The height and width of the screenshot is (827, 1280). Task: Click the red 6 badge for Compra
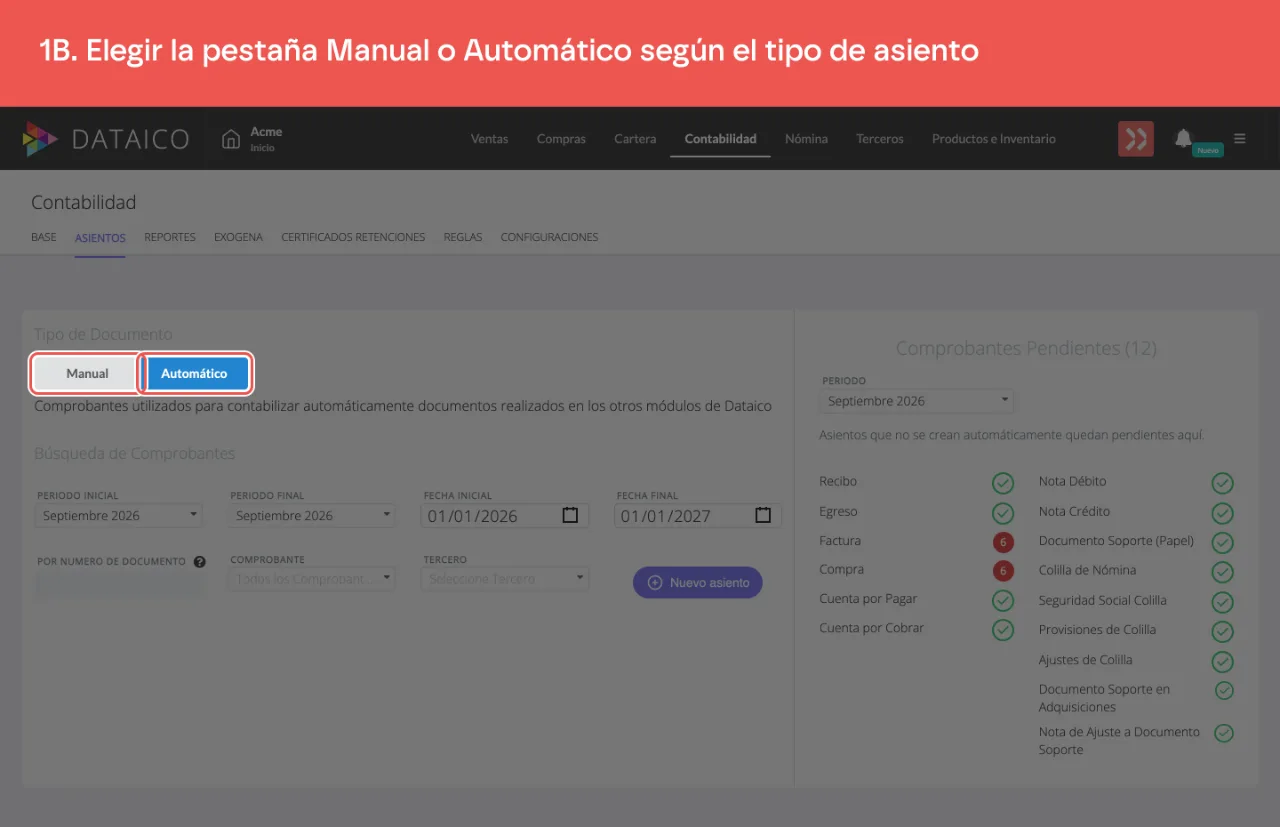[1003, 571]
